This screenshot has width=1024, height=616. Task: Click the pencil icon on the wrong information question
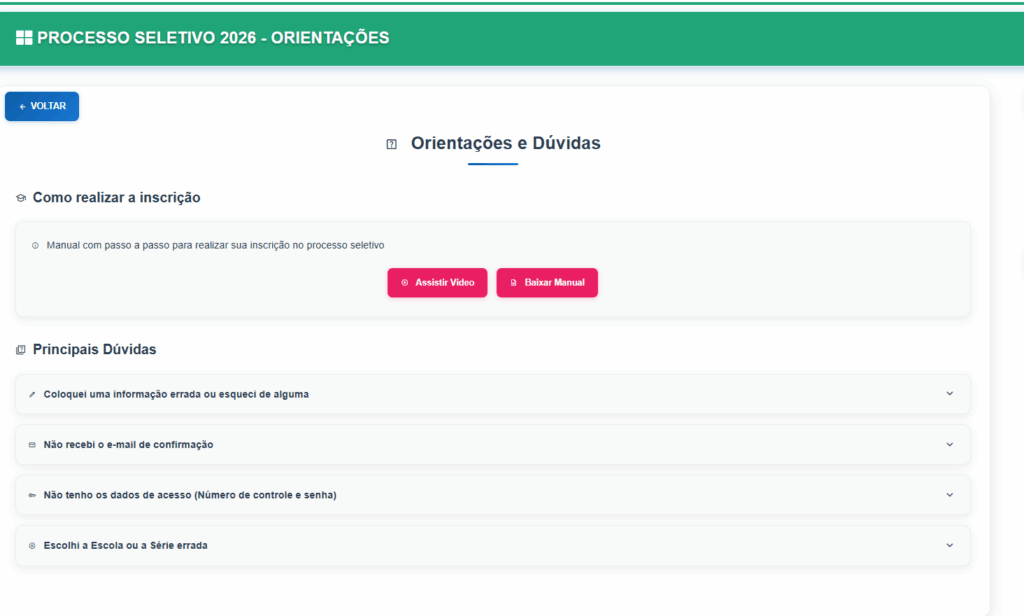click(32, 395)
